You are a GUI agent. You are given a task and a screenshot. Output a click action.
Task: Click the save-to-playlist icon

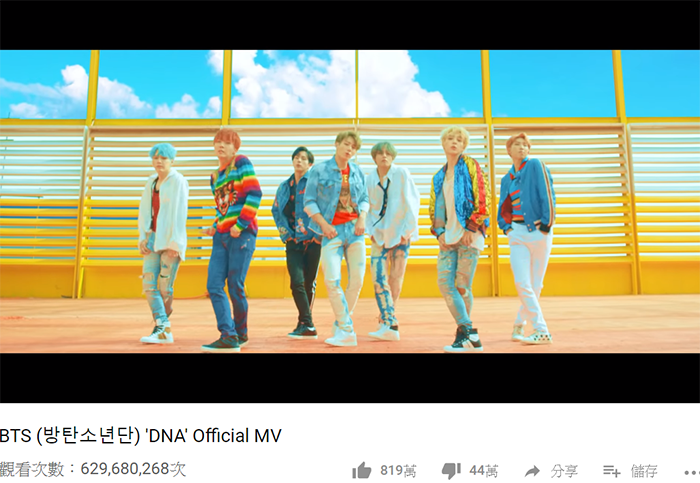612,471
